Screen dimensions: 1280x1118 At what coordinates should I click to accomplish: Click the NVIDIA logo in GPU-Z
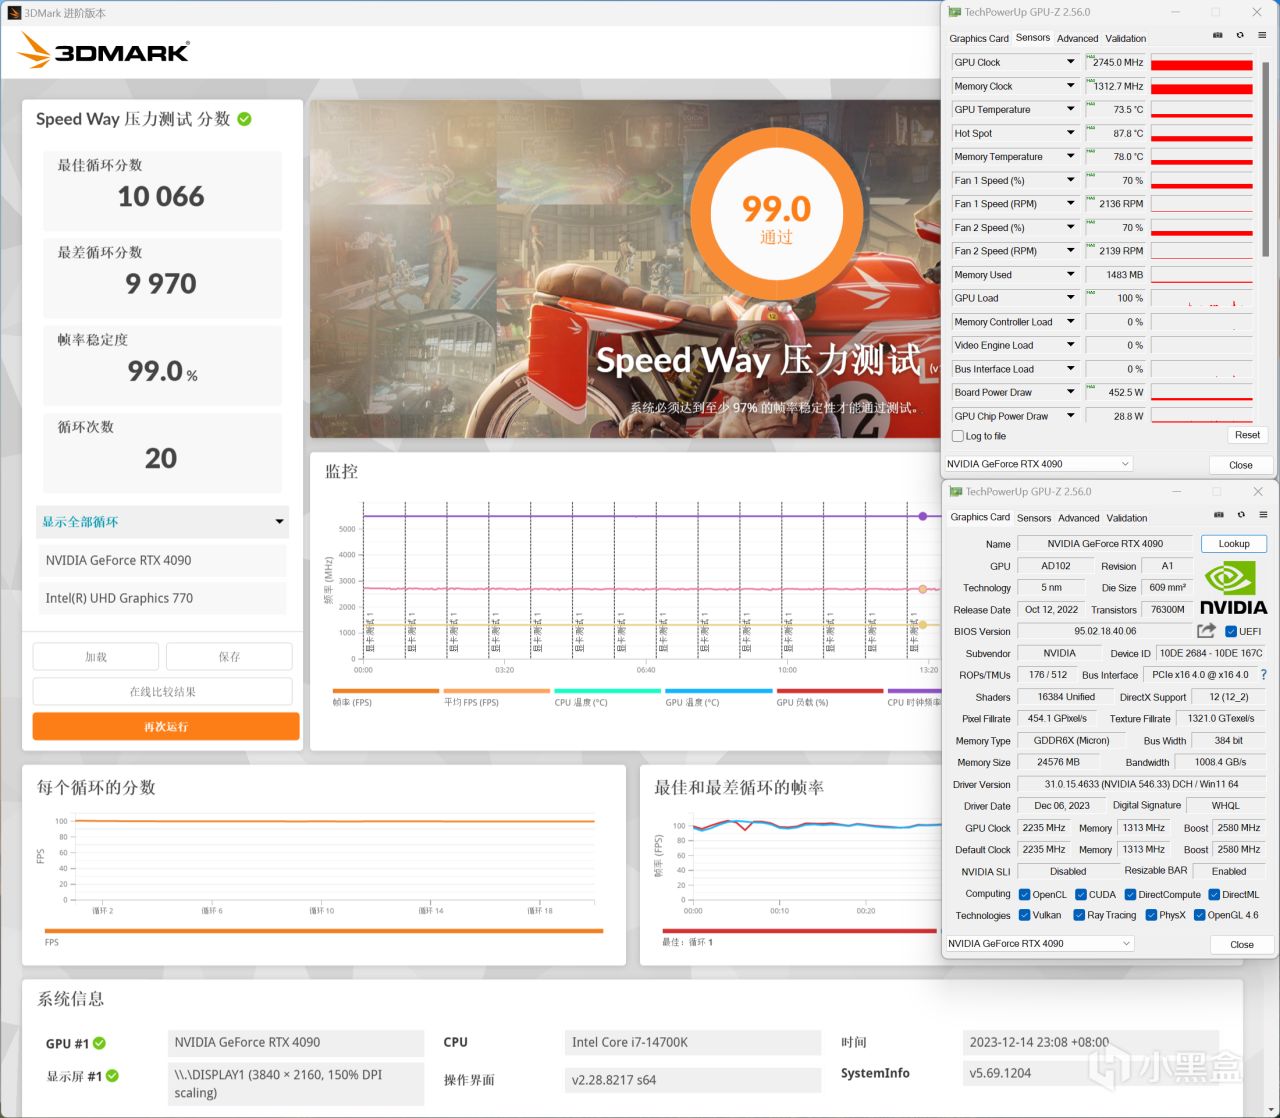point(1233,588)
